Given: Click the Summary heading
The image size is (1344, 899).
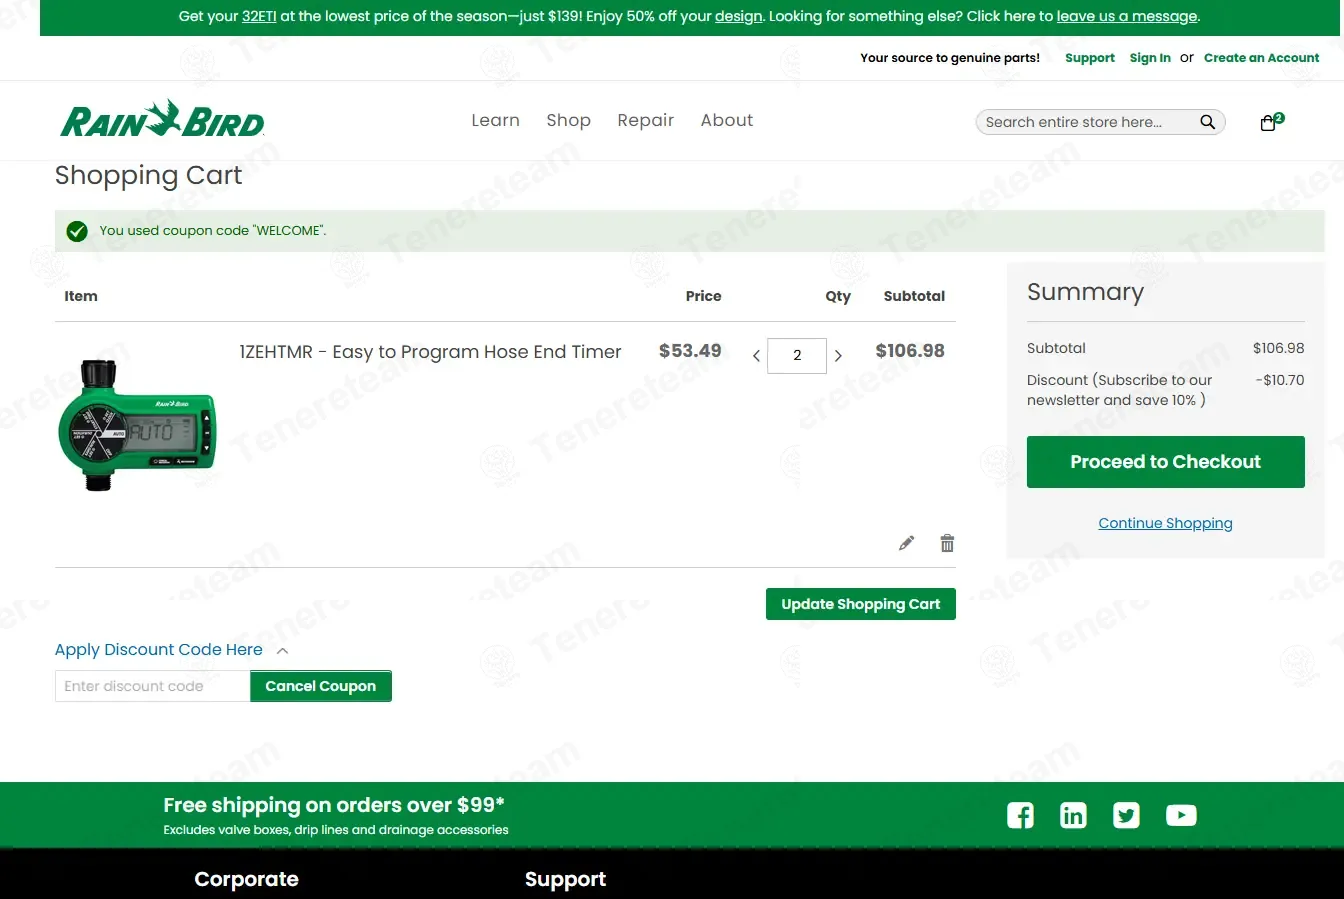Looking at the screenshot, I should pos(1085,292).
